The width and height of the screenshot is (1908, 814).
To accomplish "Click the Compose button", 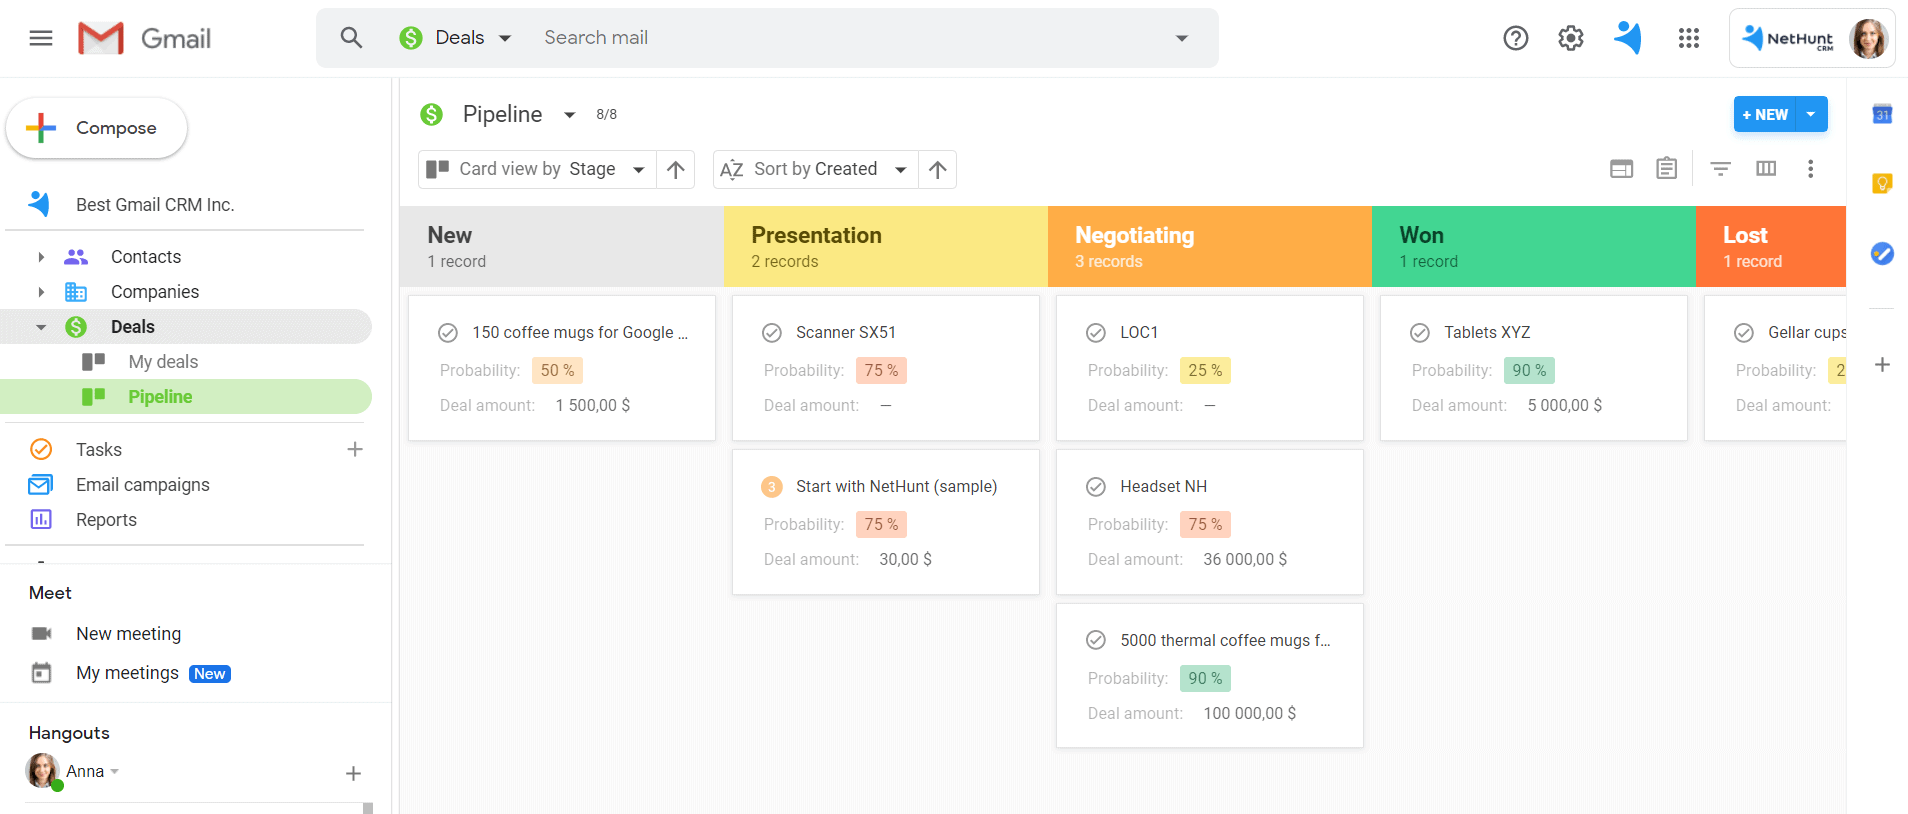I will 97,128.
